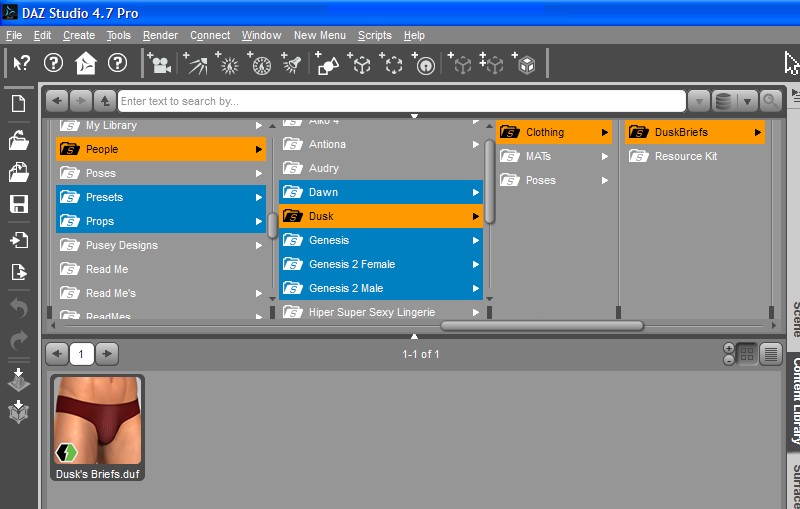Click New file icon in left sidebar
The height and width of the screenshot is (509, 800).
tap(19, 104)
